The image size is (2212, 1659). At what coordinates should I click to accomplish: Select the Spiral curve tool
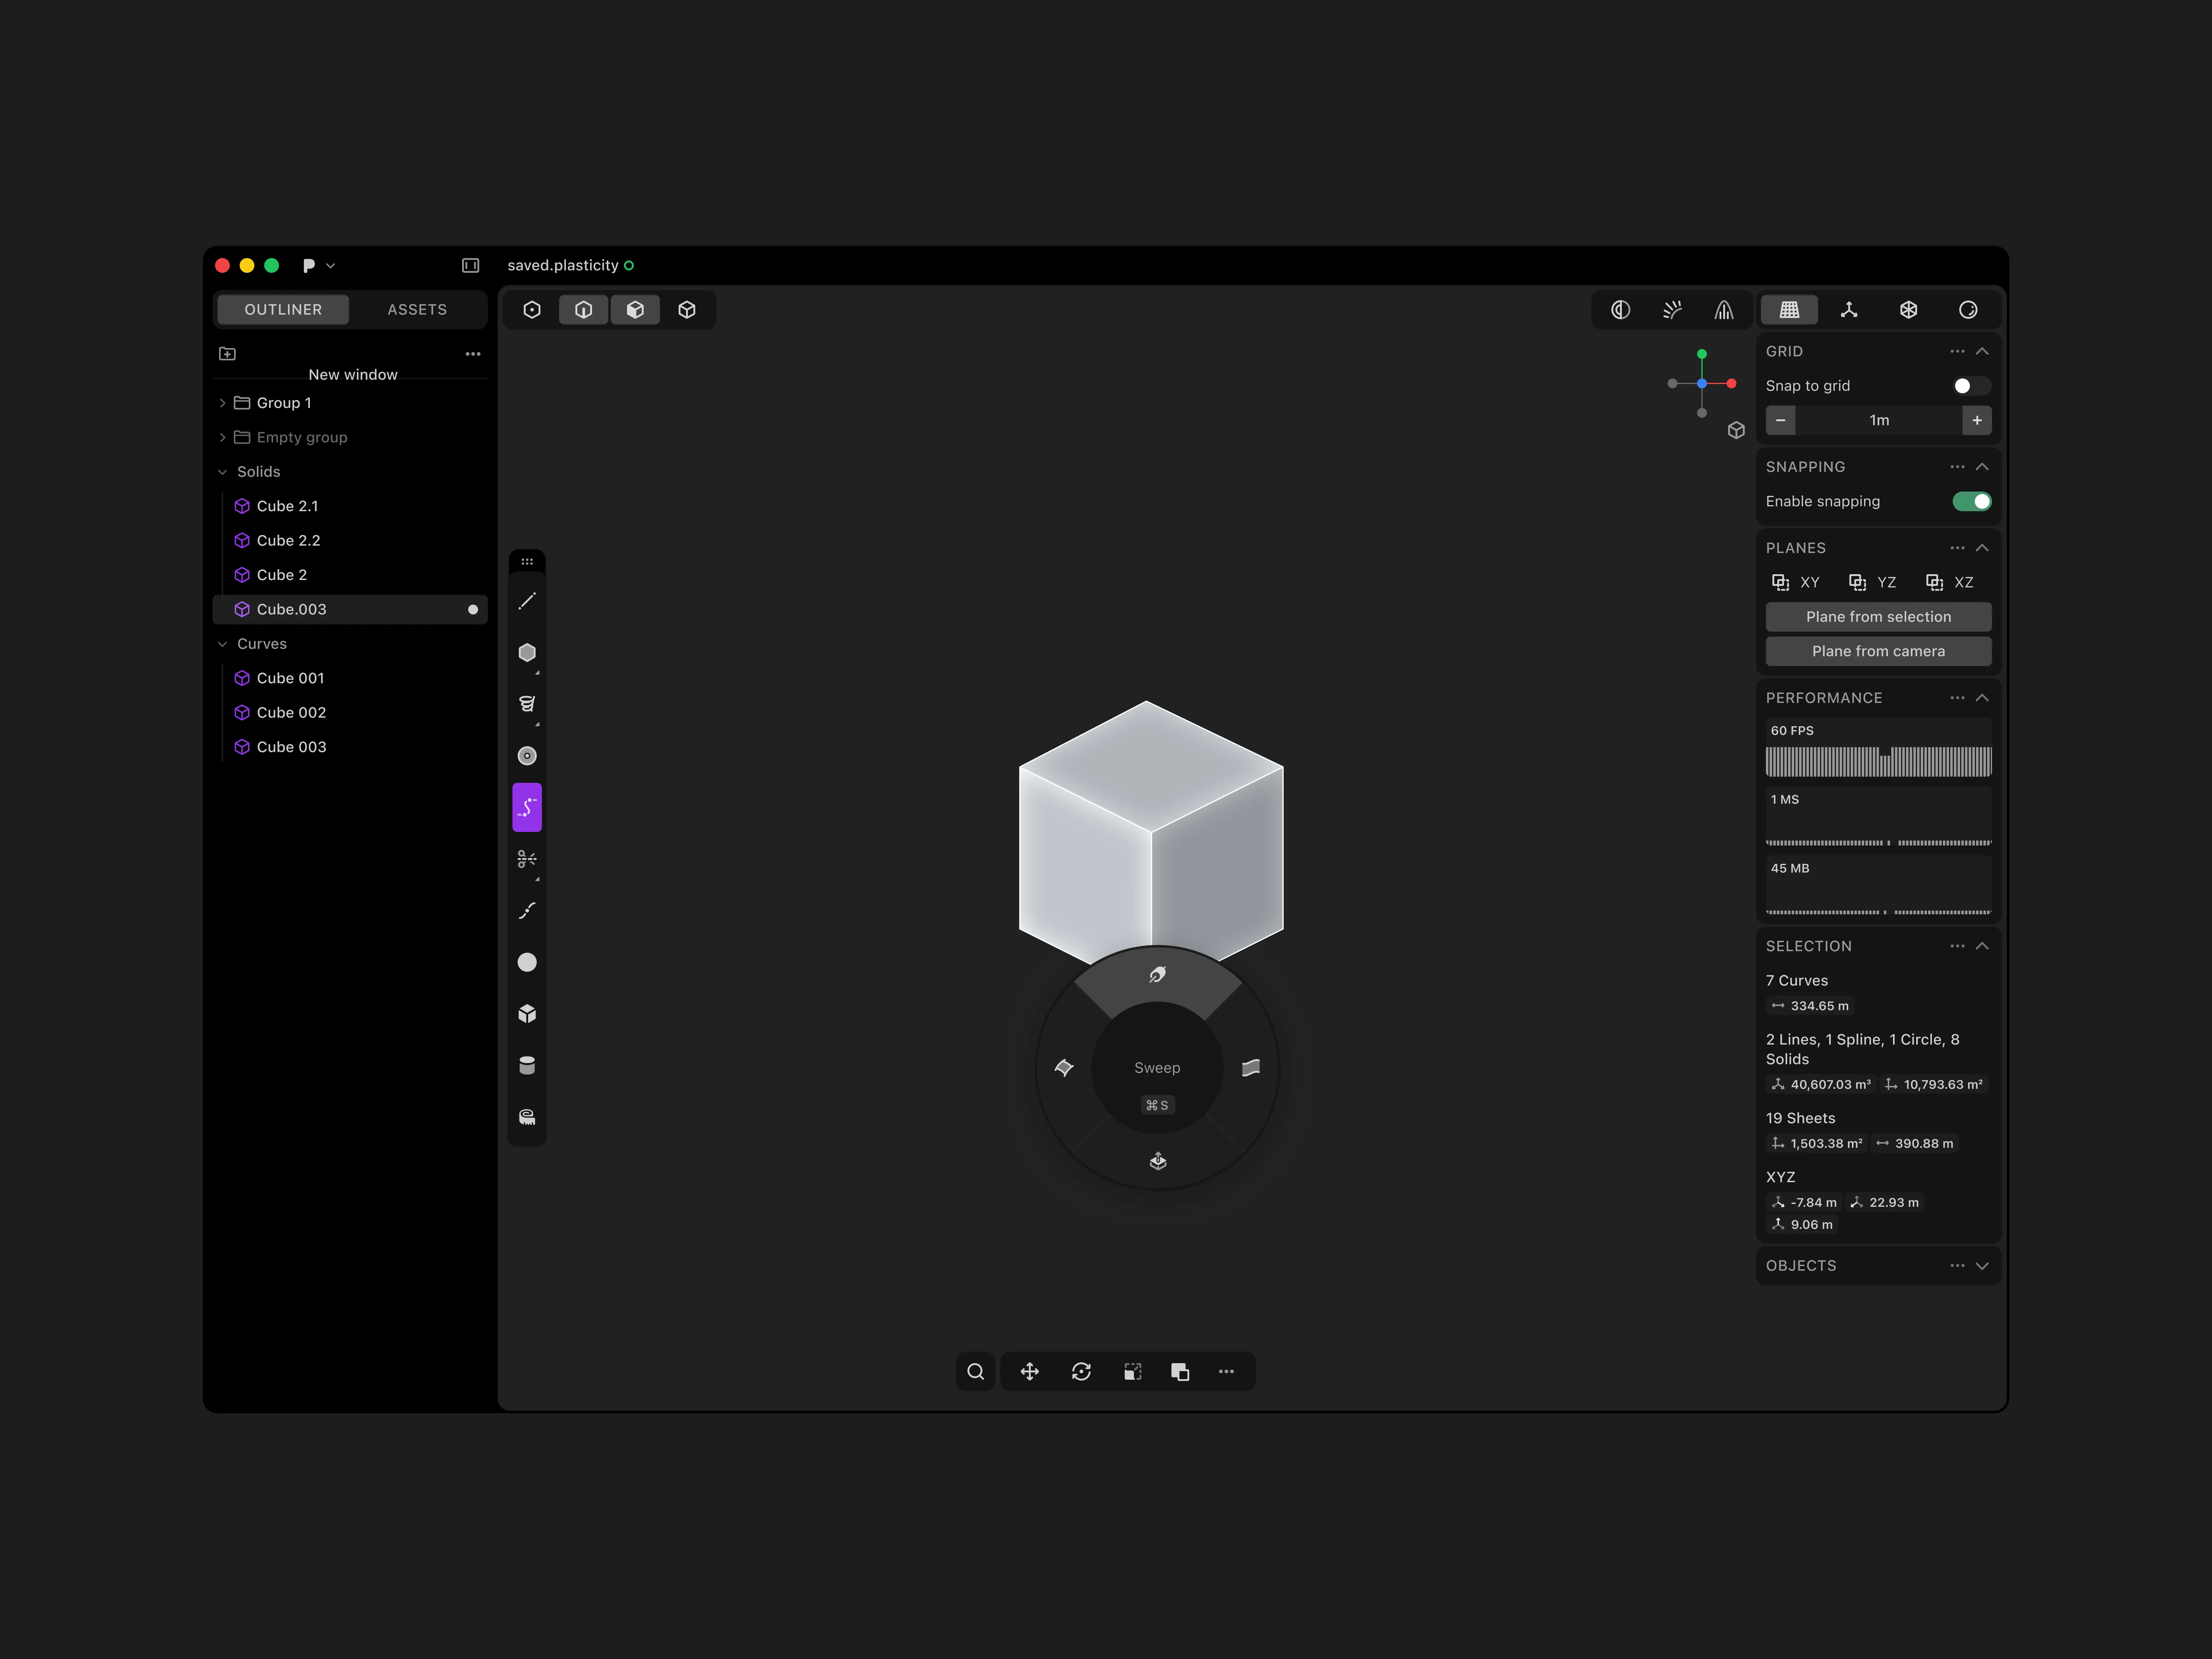[x=527, y=704]
